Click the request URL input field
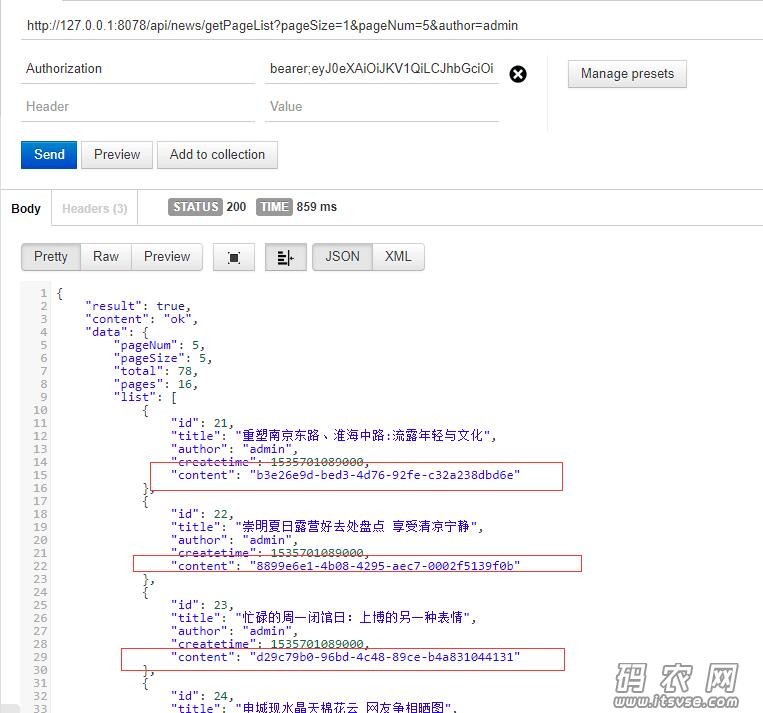Viewport: 763px width, 713px height. click(392, 25)
